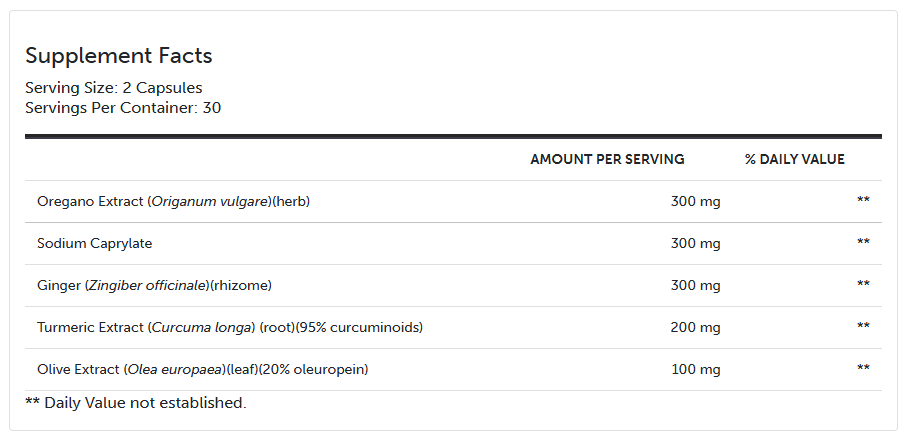Click the Servings Per Container: 30 line
This screenshot has height=445, width=912.
123,108
